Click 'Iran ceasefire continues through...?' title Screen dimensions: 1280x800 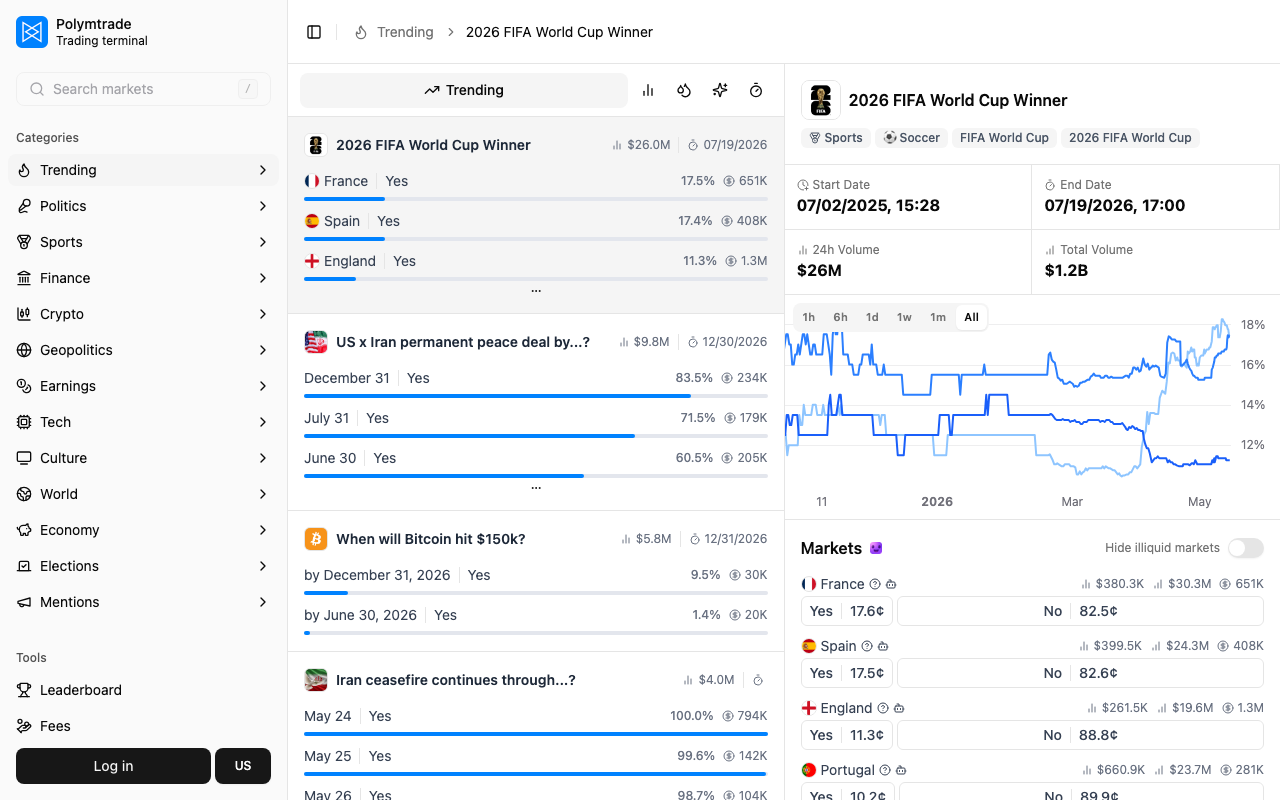click(456, 680)
